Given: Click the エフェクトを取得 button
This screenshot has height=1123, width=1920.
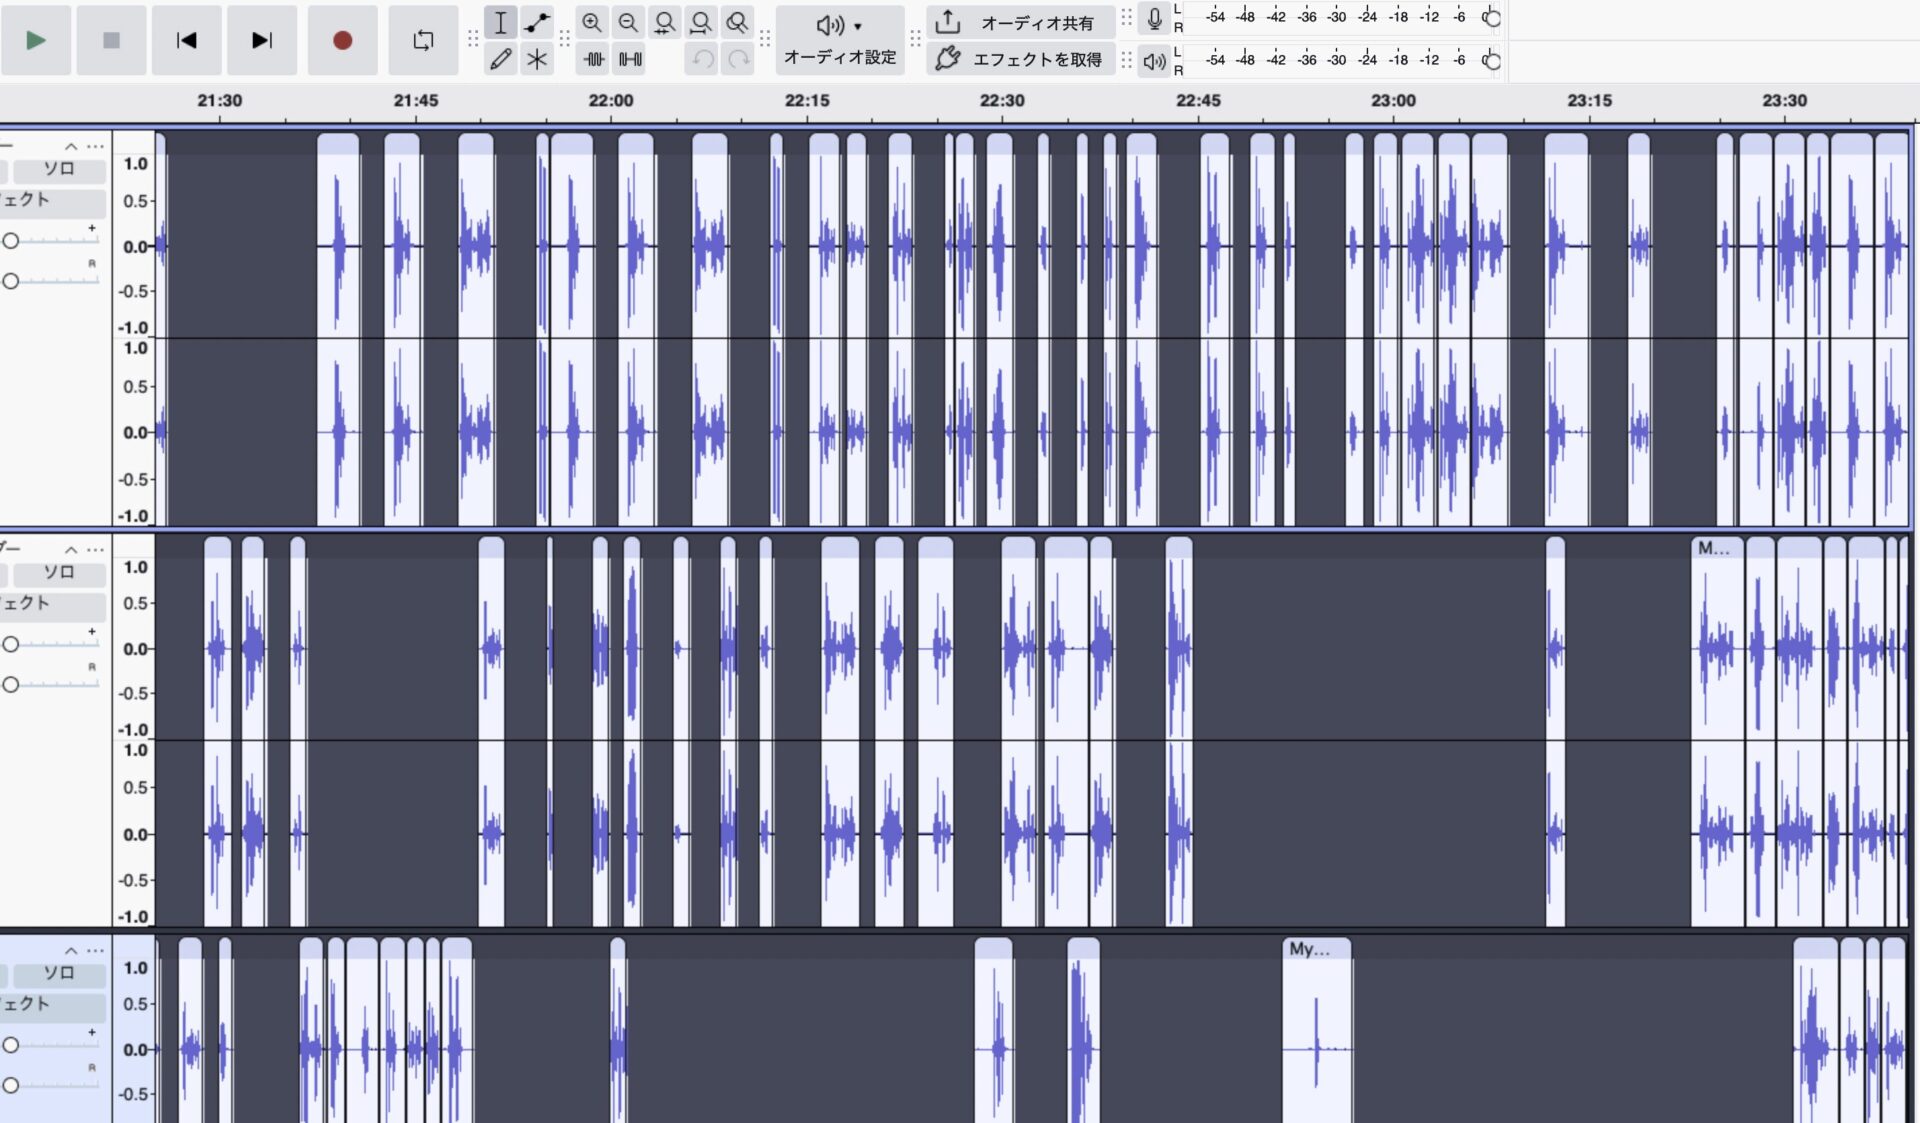Looking at the screenshot, I should [x=1020, y=59].
